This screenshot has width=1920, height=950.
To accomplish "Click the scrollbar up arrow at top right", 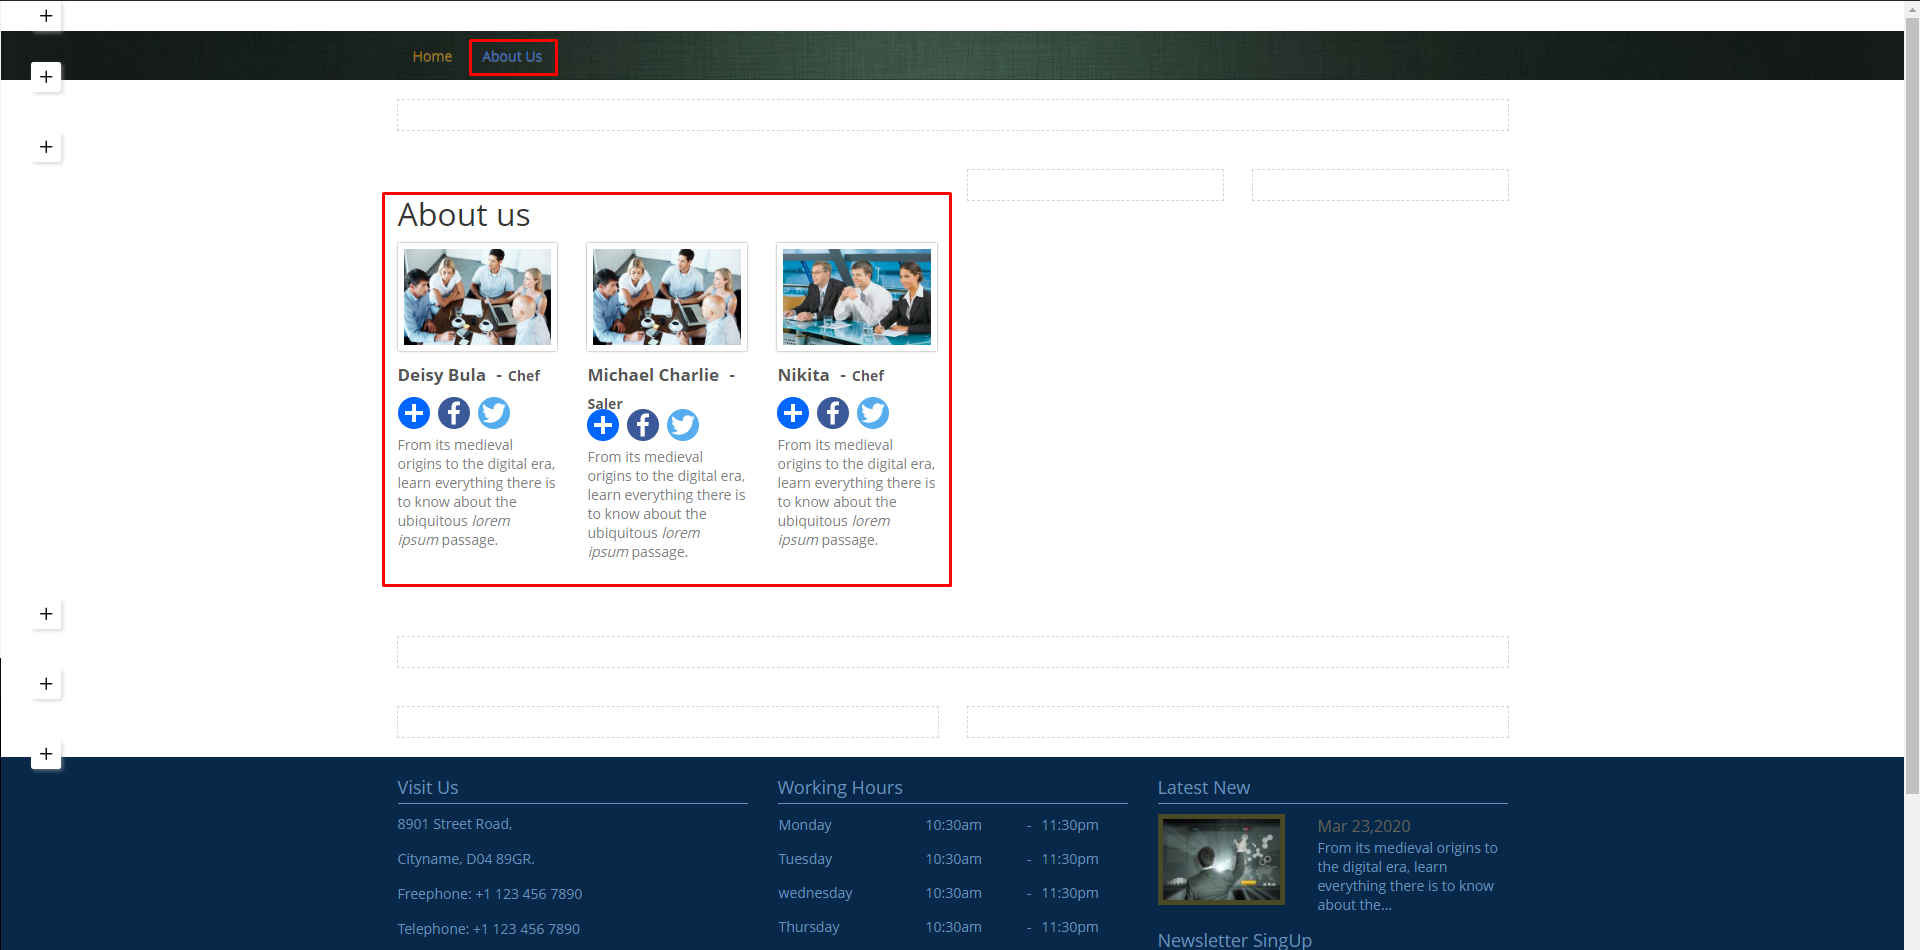I will [x=1912, y=8].
